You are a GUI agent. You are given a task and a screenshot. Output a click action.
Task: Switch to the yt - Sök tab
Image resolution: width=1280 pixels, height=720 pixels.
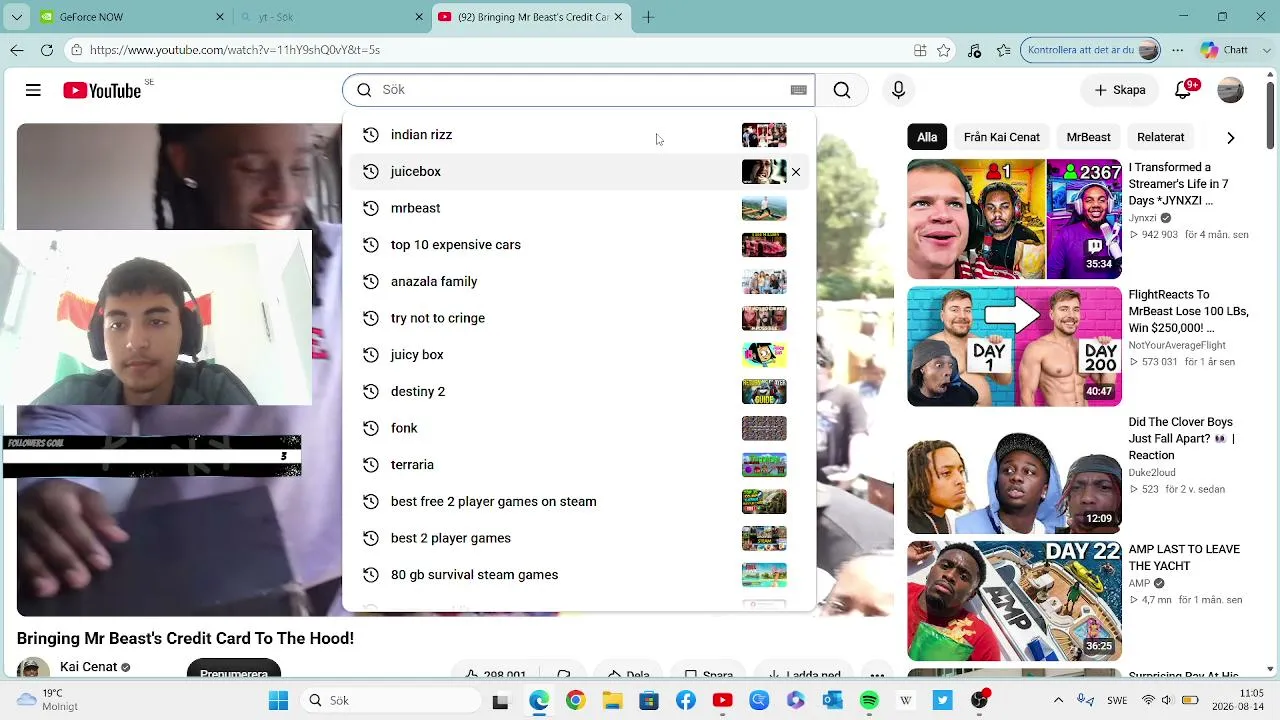pos(331,17)
